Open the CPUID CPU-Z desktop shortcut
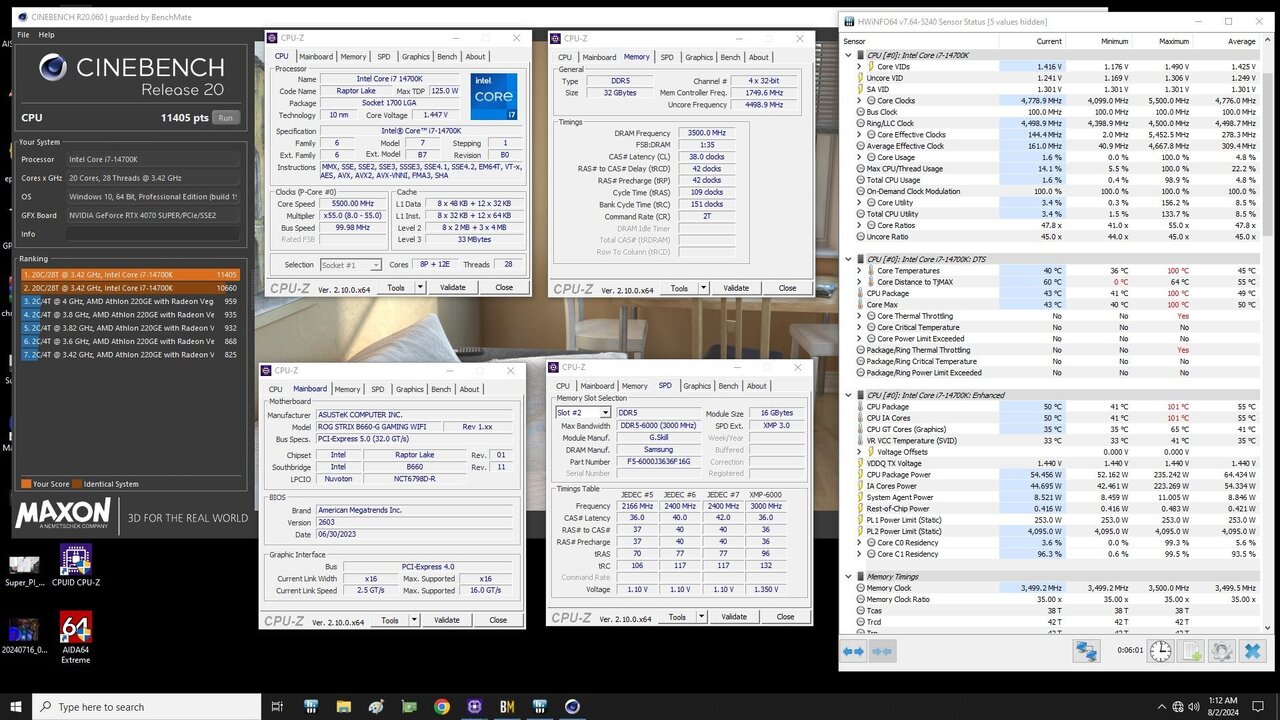Image resolution: width=1280 pixels, height=720 pixels. pyautogui.click(x=76, y=560)
